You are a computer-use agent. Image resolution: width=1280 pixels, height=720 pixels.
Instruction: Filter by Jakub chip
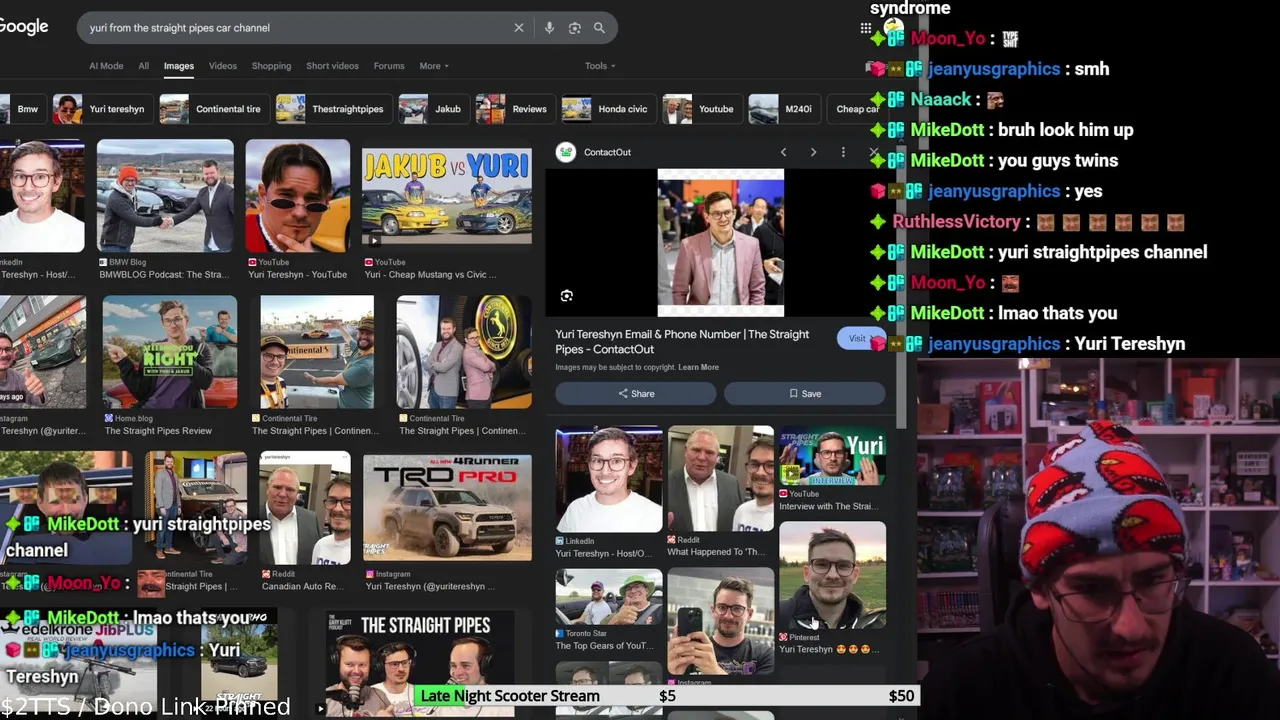pyautogui.click(x=432, y=109)
